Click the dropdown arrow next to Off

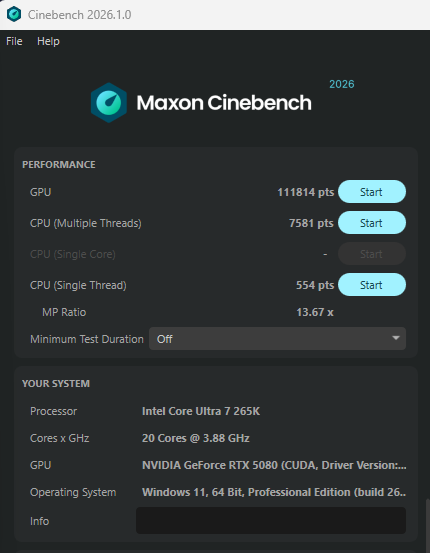click(396, 338)
